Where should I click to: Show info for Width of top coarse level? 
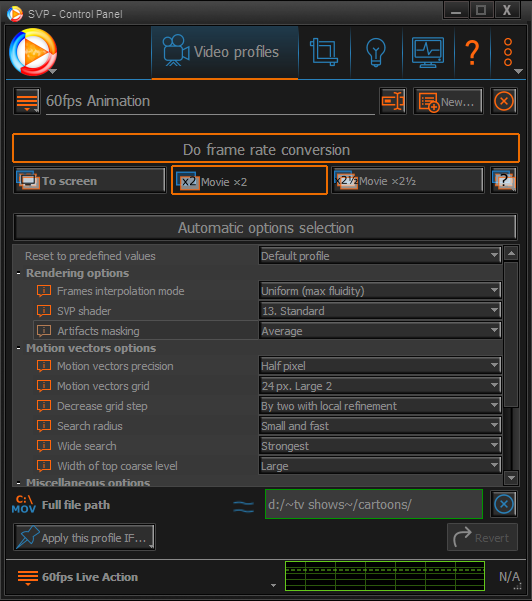click(44, 466)
